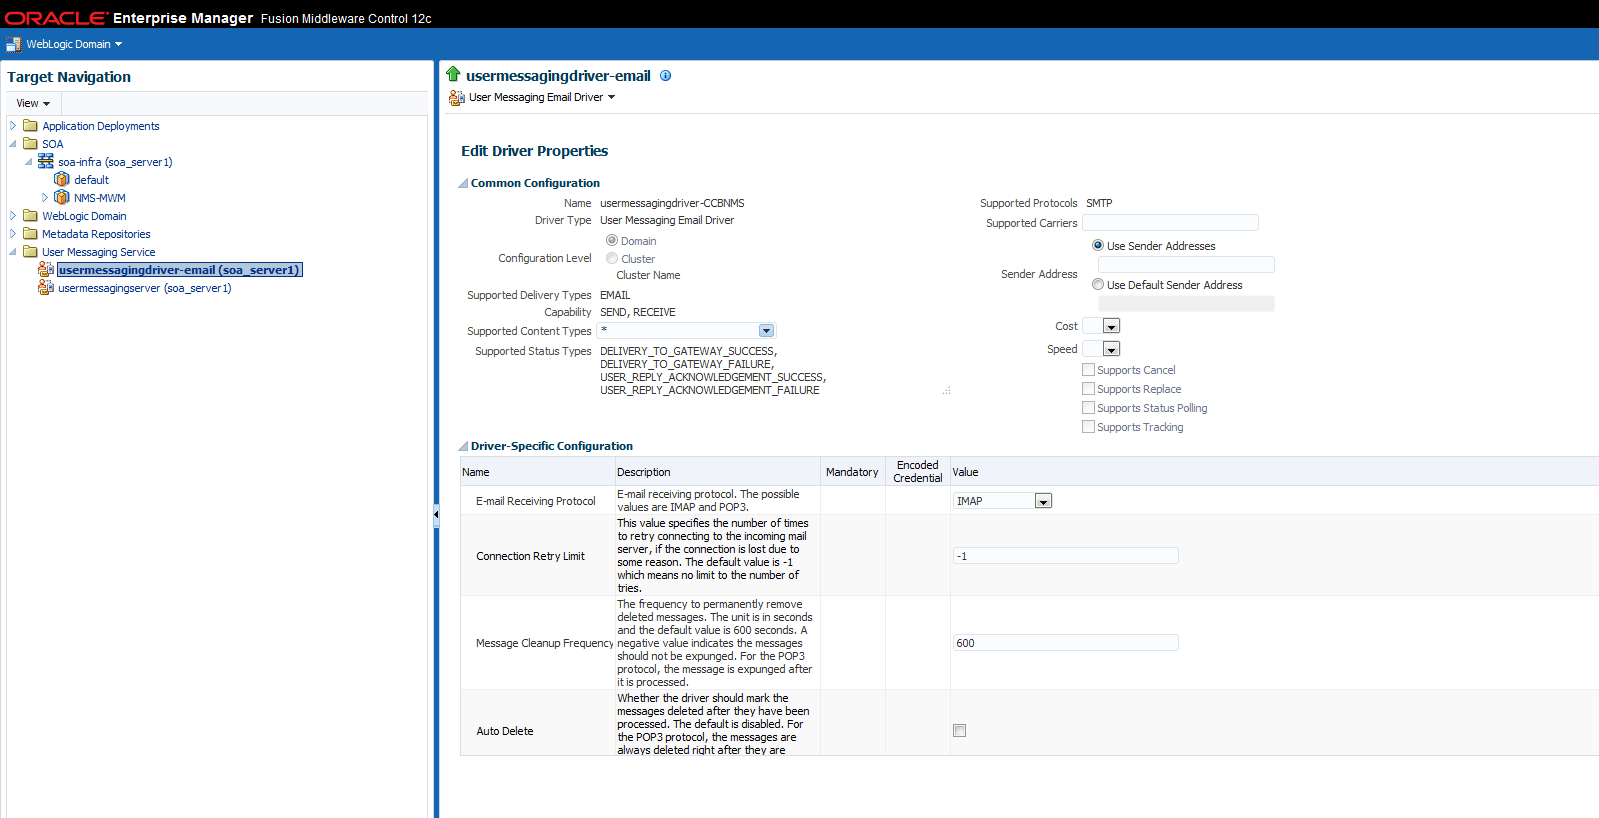Collapse the Common Configuration section
Image resolution: width=1599 pixels, height=818 pixels.
pos(463,183)
